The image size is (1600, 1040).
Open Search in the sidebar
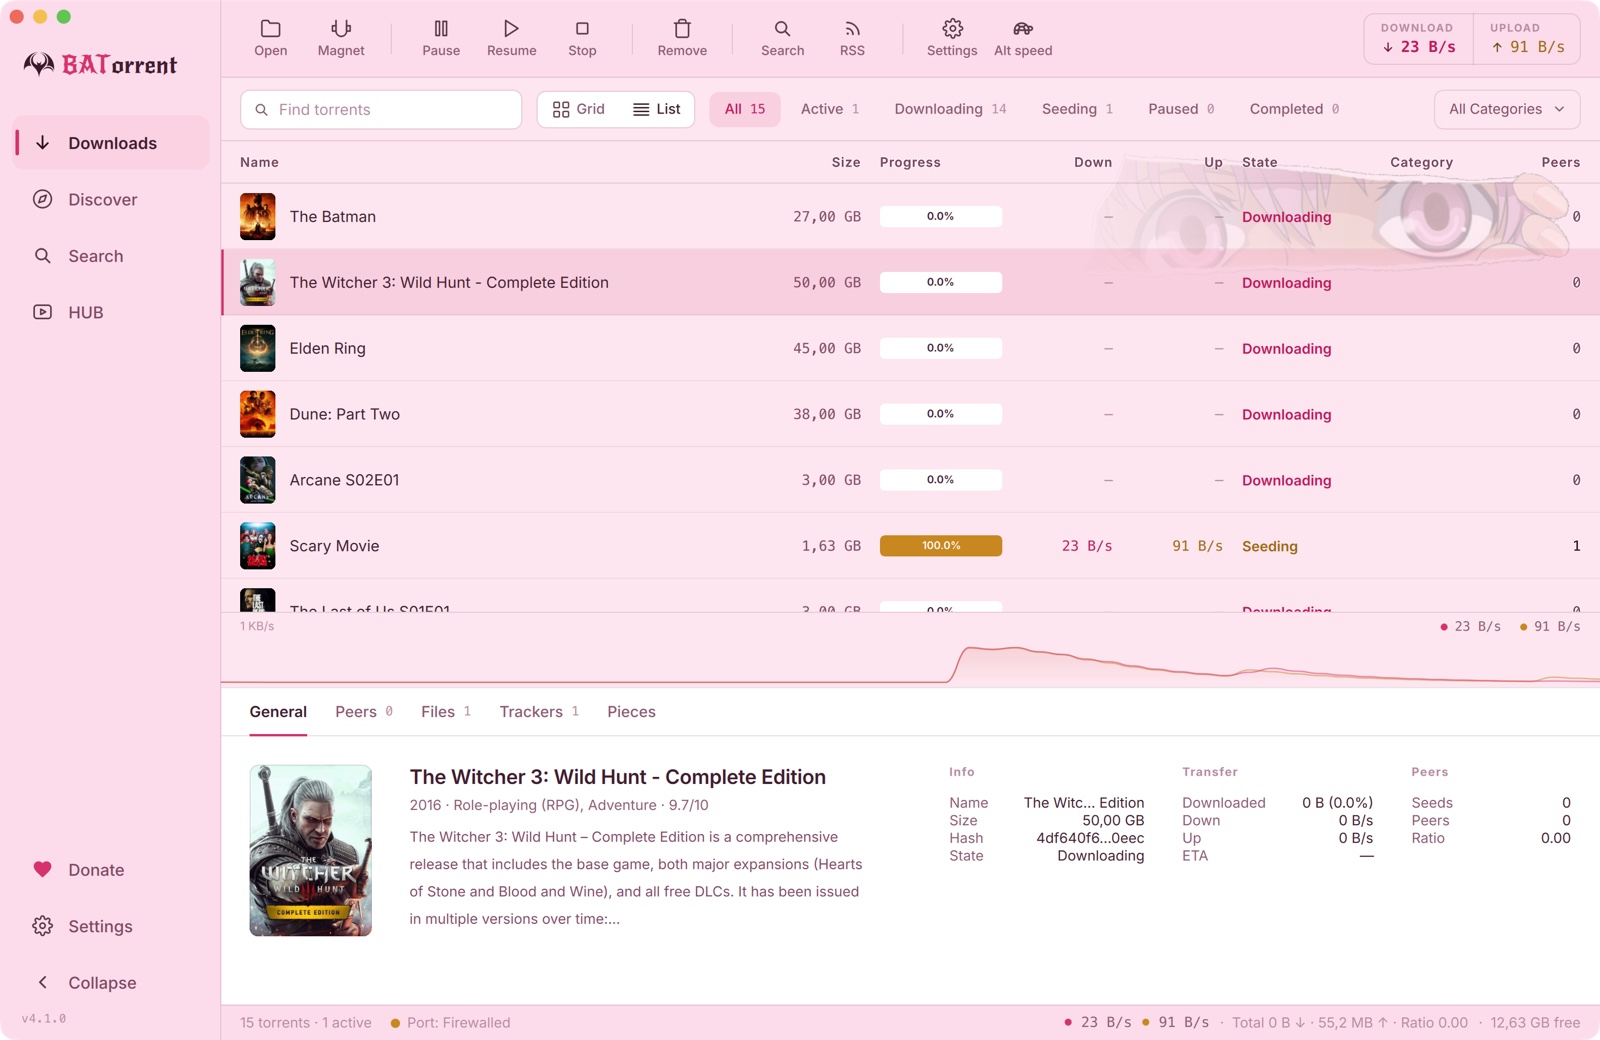111,256
